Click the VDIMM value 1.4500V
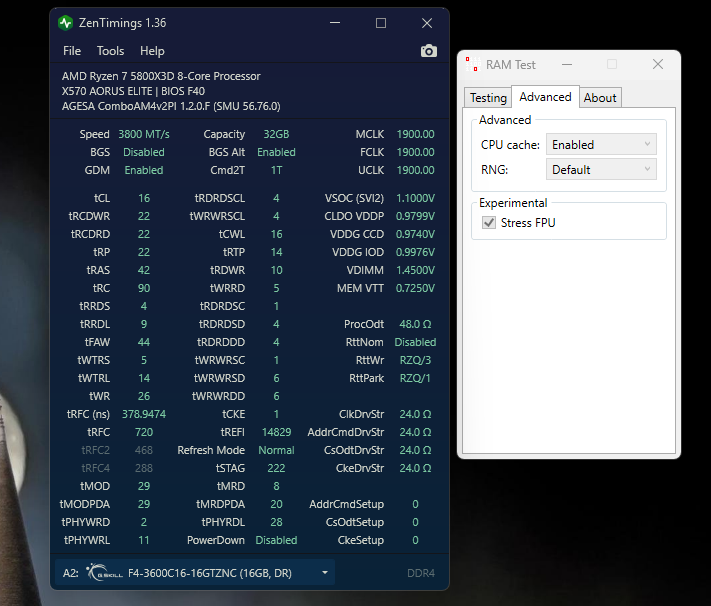The width and height of the screenshot is (711, 606). click(415, 270)
